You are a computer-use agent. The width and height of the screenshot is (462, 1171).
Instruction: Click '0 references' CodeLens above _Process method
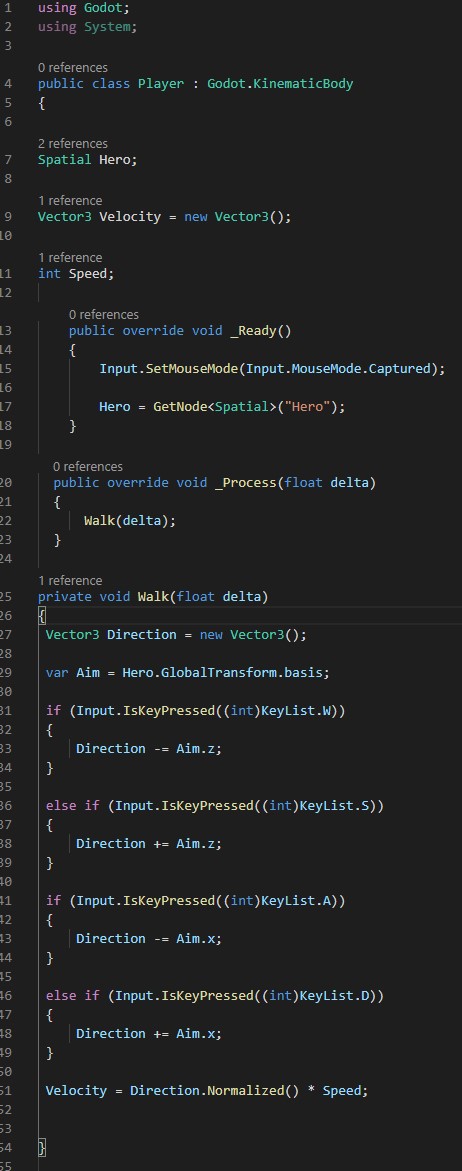[87, 467]
